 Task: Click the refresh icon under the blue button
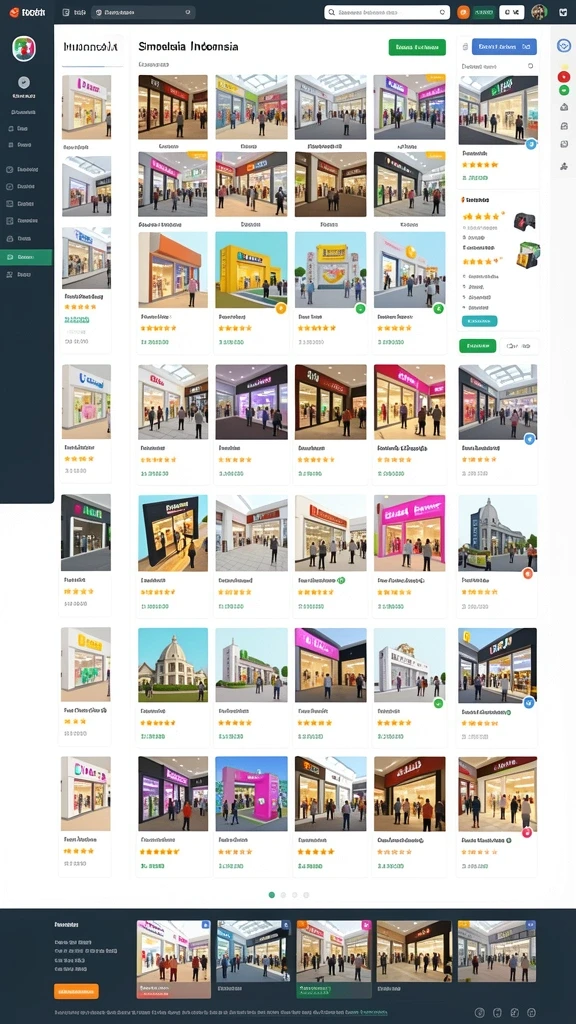pos(530,66)
